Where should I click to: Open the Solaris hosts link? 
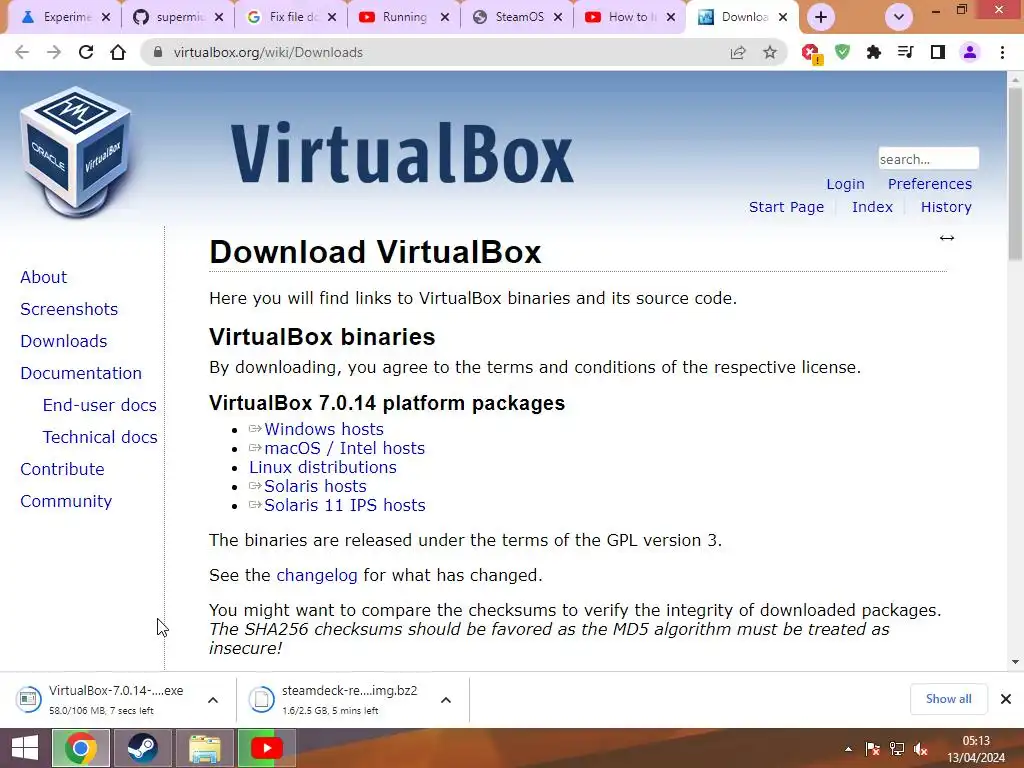point(315,486)
